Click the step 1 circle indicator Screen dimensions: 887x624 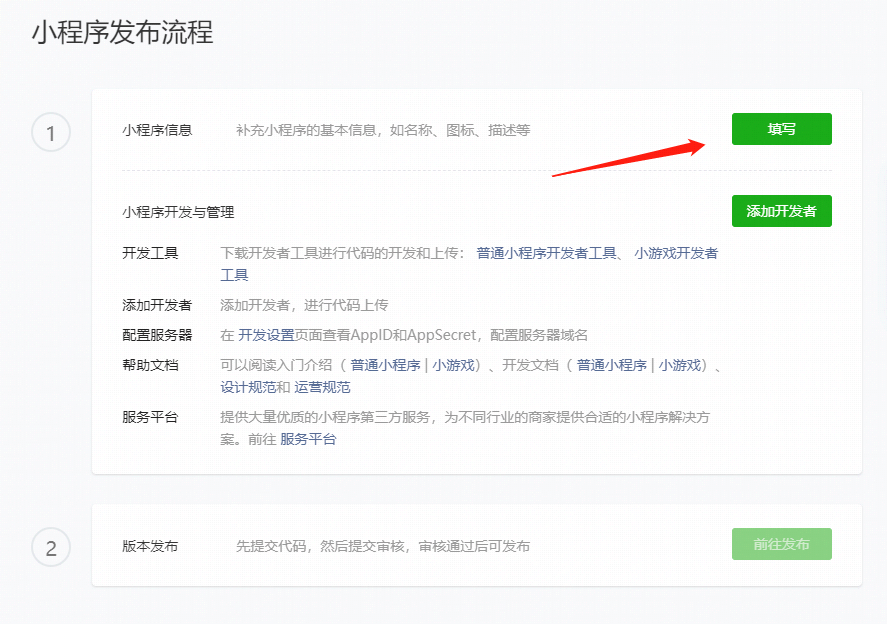(51, 133)
